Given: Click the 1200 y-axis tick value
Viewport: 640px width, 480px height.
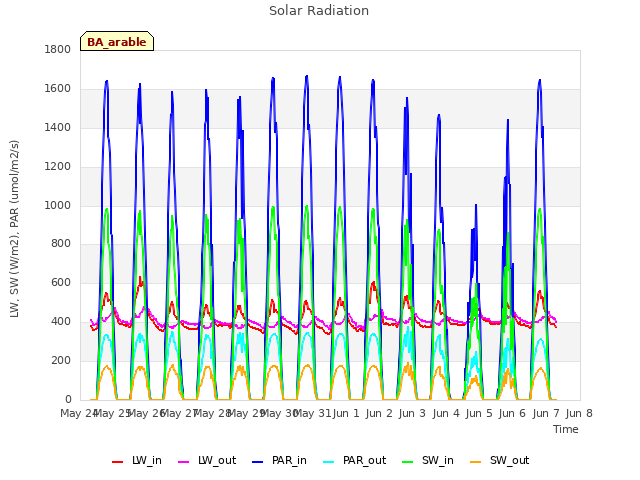Looking at the screenshot, I should tap(58, 167).
